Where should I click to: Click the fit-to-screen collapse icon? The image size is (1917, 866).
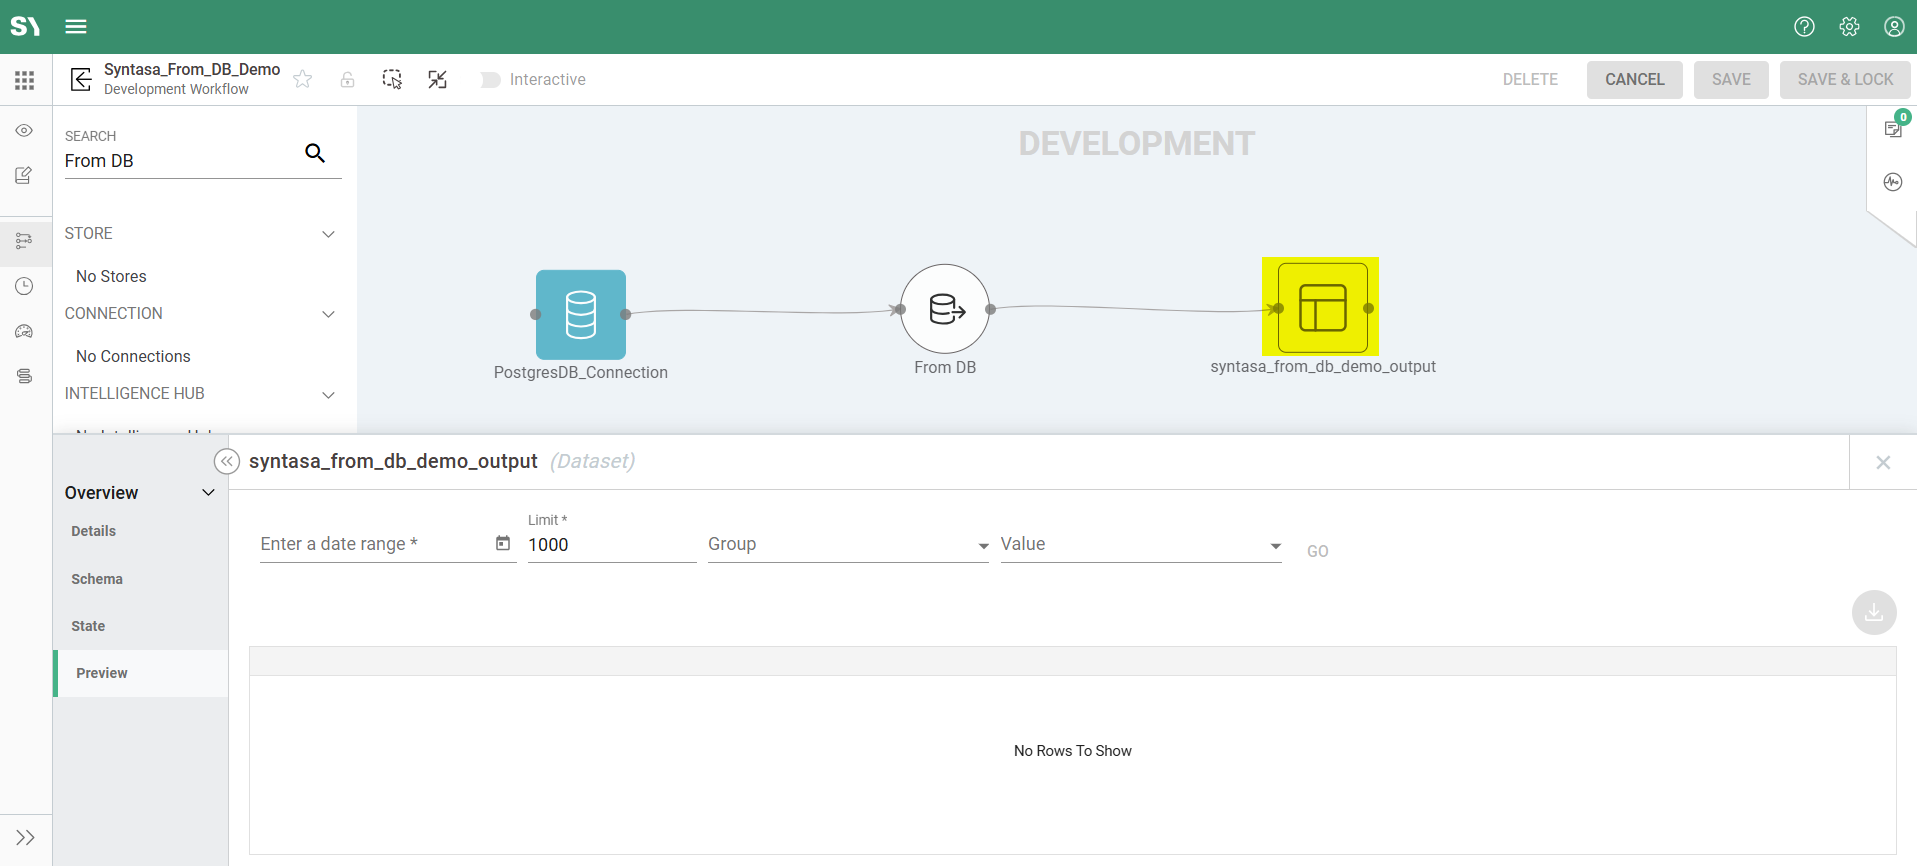click(437, 79)
